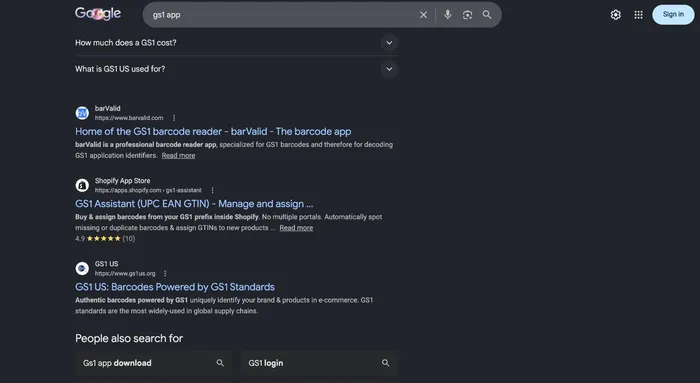Click magnifier icon on 'Gs1 app download' chip

coord(220,363)
